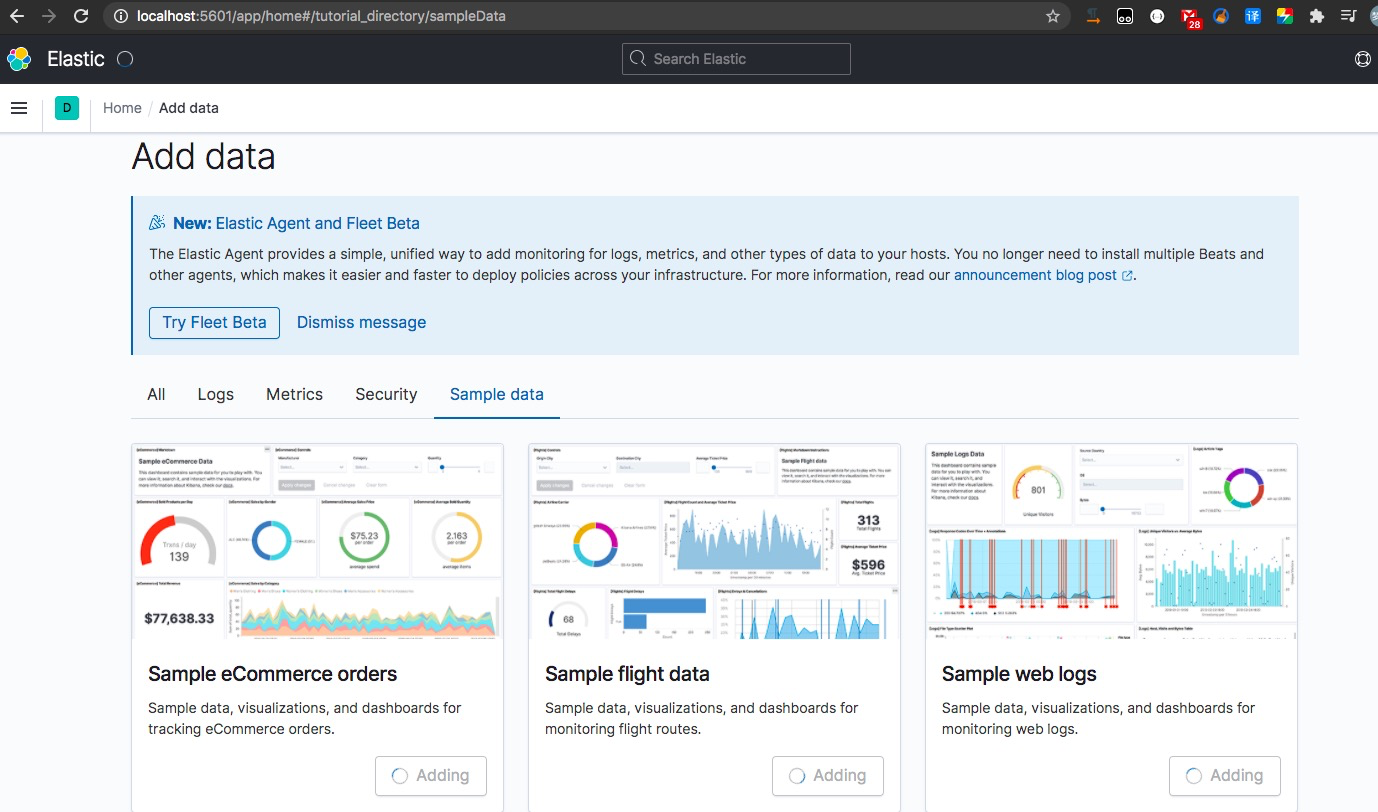Viewport: 1378px width, 812px height.
Task: Click the Add data breadcrumb
Action: (x=189, y=108)
